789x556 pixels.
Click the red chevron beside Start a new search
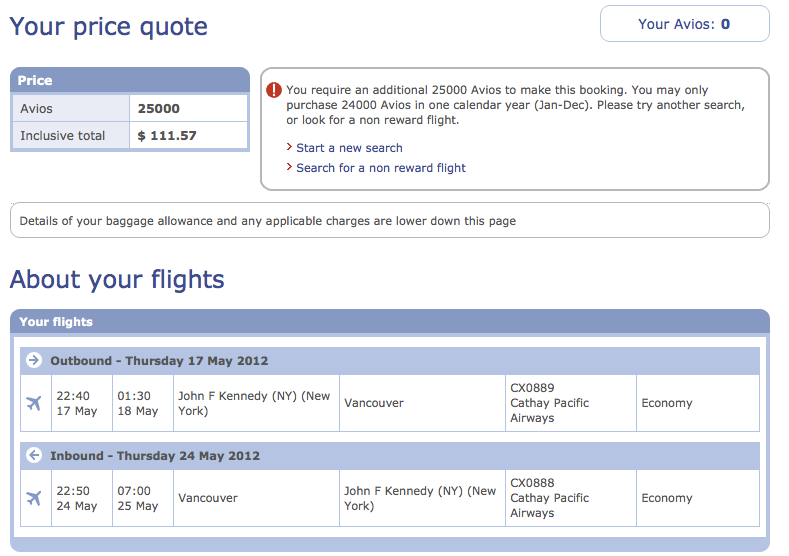click(x=289, y=147)
